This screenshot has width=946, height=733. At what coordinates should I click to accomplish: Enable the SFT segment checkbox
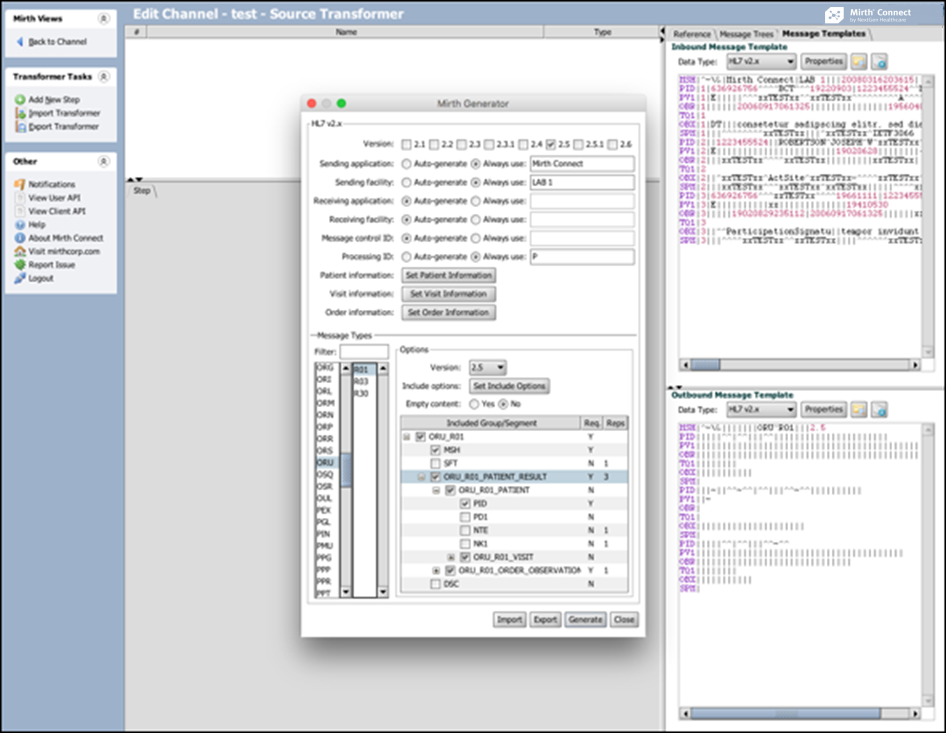pyautogui.click(x=435, y=464)
